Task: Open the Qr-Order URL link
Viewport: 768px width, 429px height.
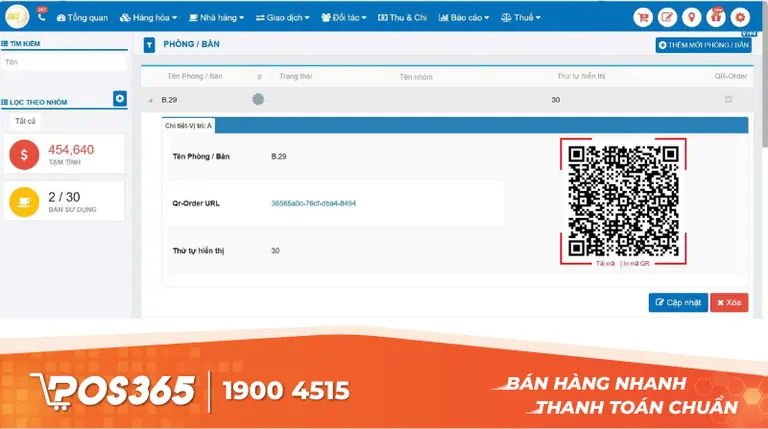Action: [x=313, y=203]
